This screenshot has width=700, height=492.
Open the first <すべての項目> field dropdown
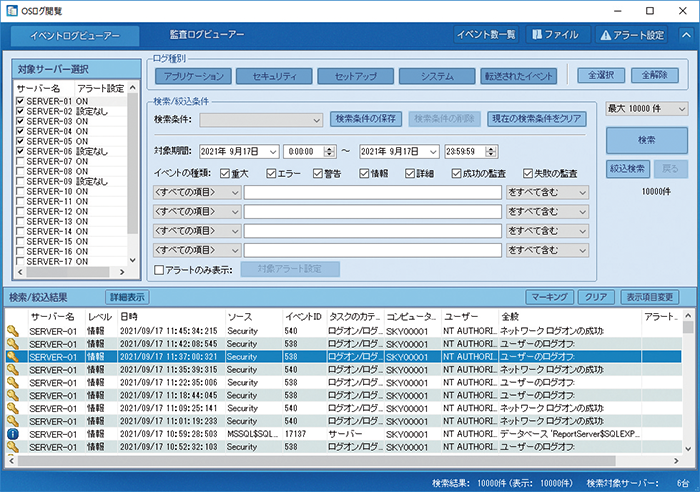[x=197, y=192]
